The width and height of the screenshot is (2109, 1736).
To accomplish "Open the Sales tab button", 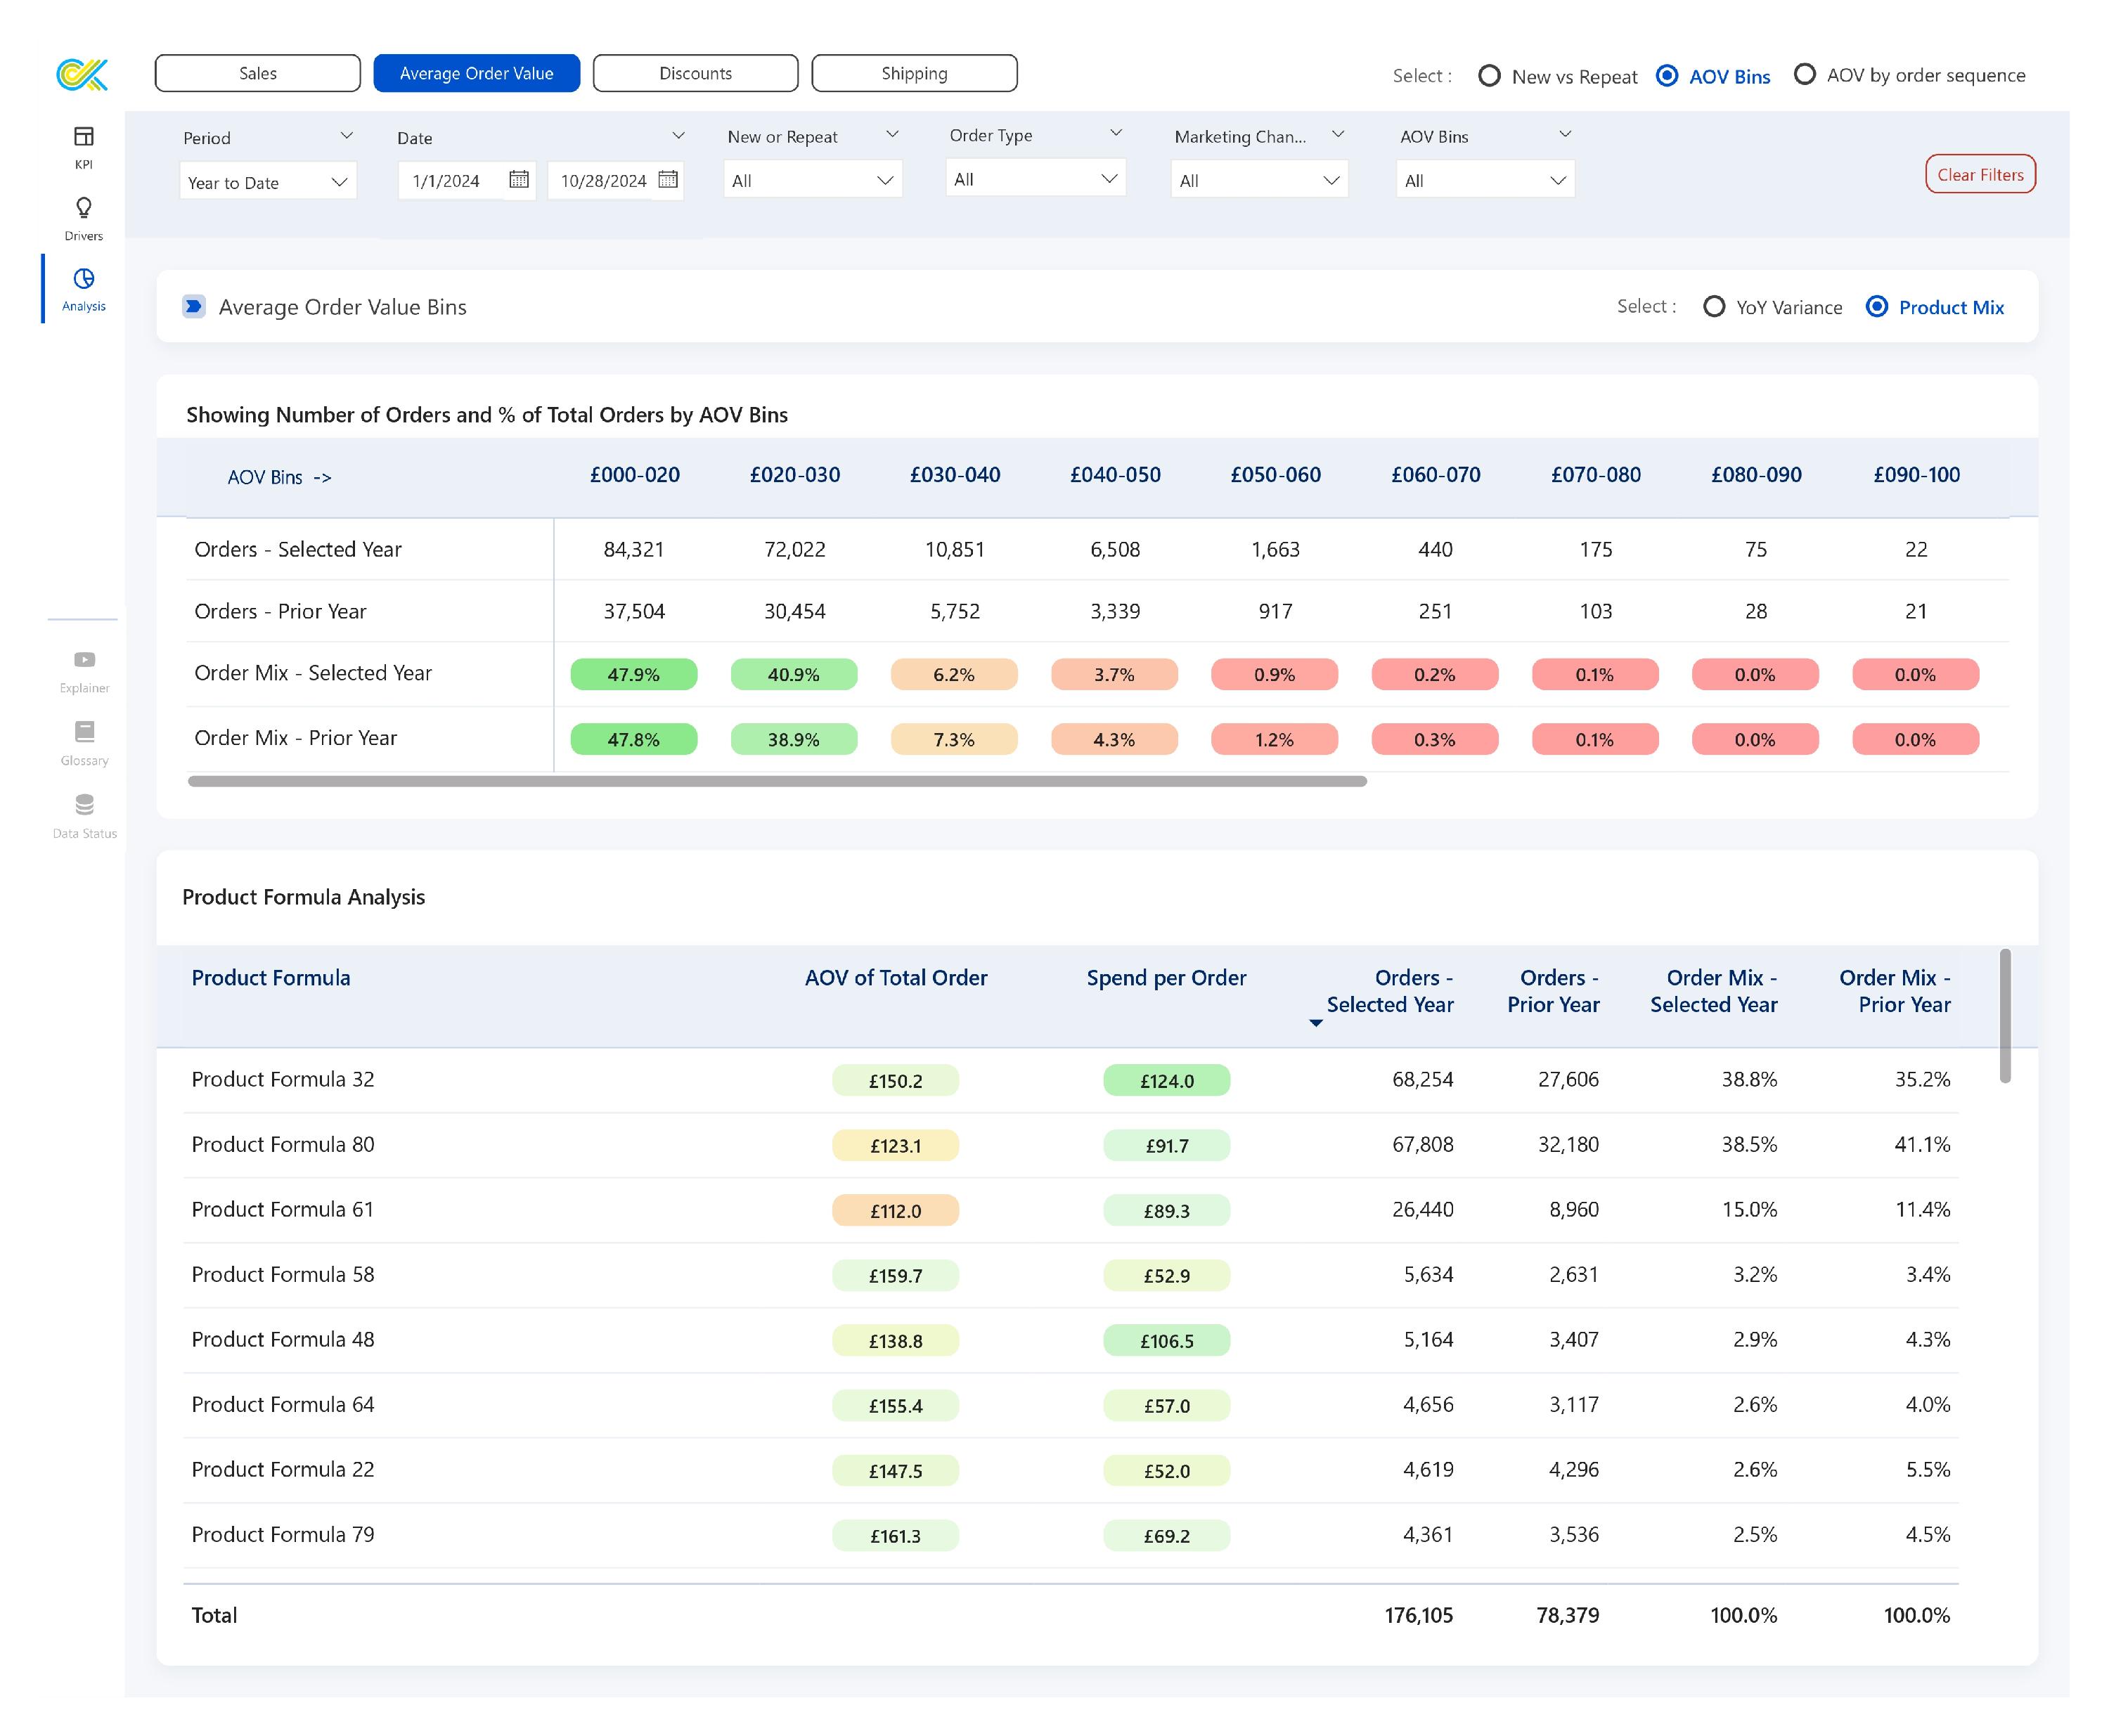I will pos(258,73).
